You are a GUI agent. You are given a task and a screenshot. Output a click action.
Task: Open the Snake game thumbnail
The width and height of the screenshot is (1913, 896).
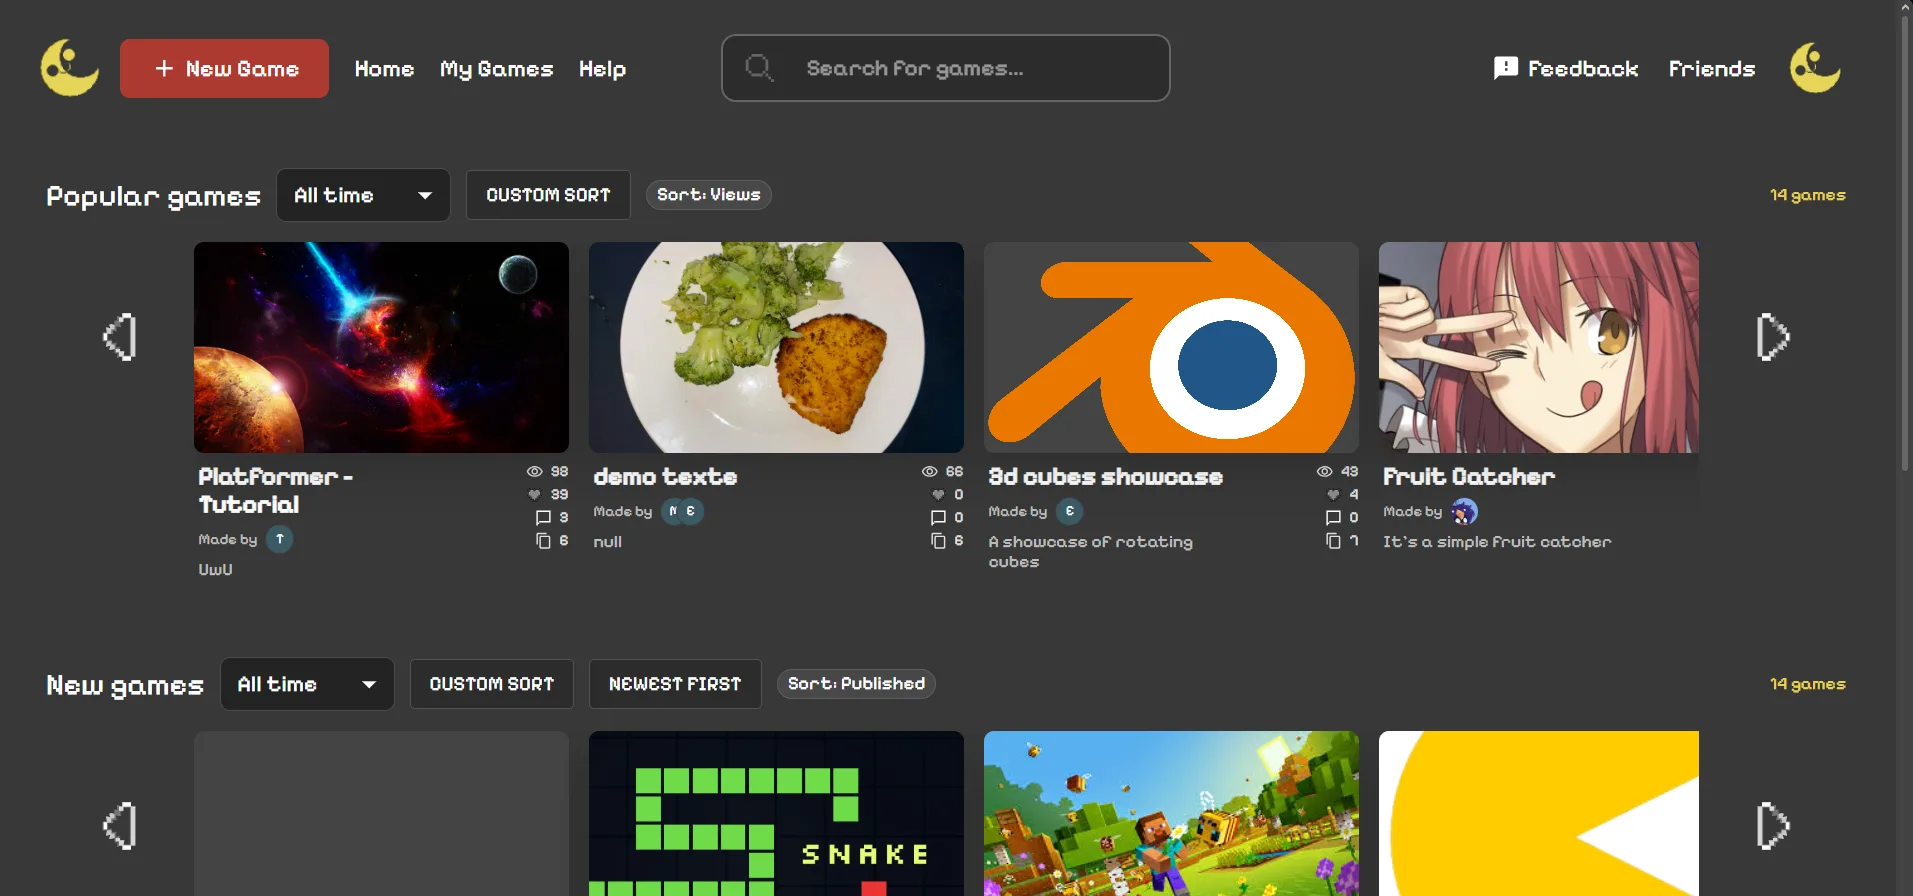(776, 813)
